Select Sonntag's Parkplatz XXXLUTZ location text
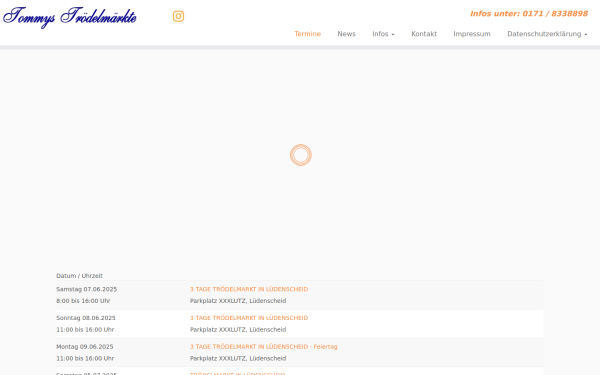 pyautogui.click(x=238, y=329)
